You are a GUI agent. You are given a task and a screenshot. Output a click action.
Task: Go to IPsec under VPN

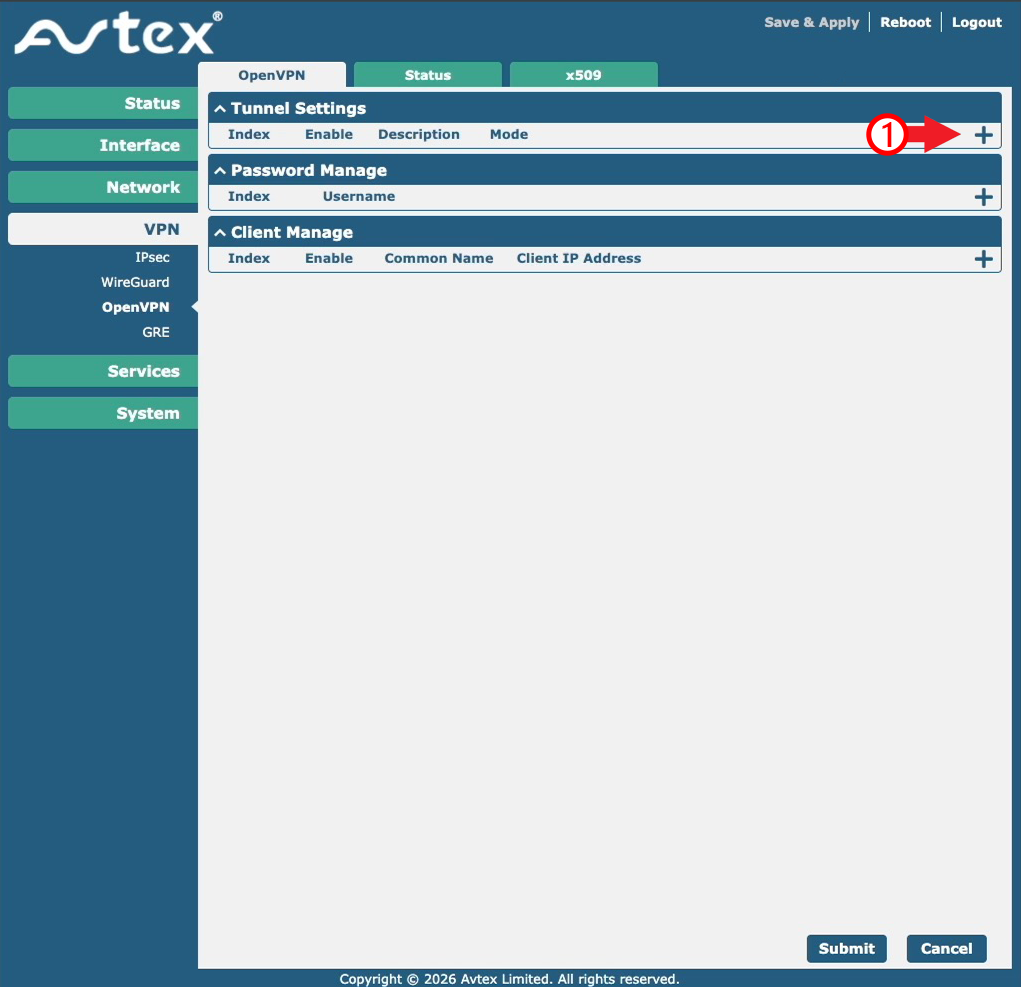click(152, 258)
